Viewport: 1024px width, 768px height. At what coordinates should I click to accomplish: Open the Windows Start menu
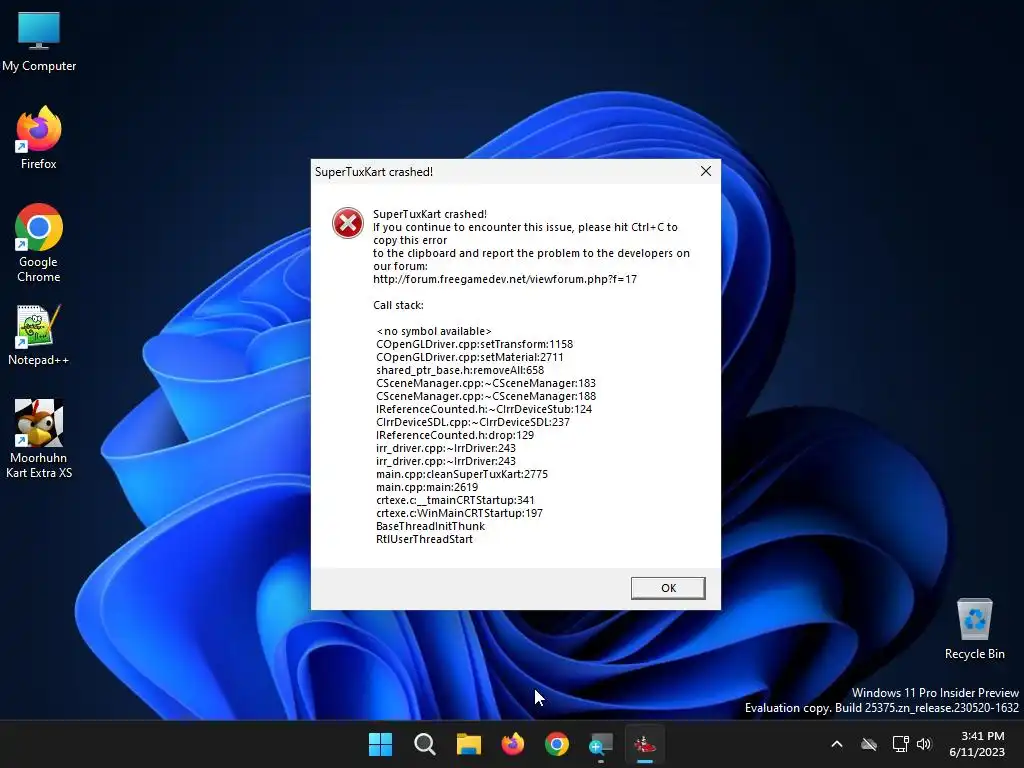click(380, 744)
